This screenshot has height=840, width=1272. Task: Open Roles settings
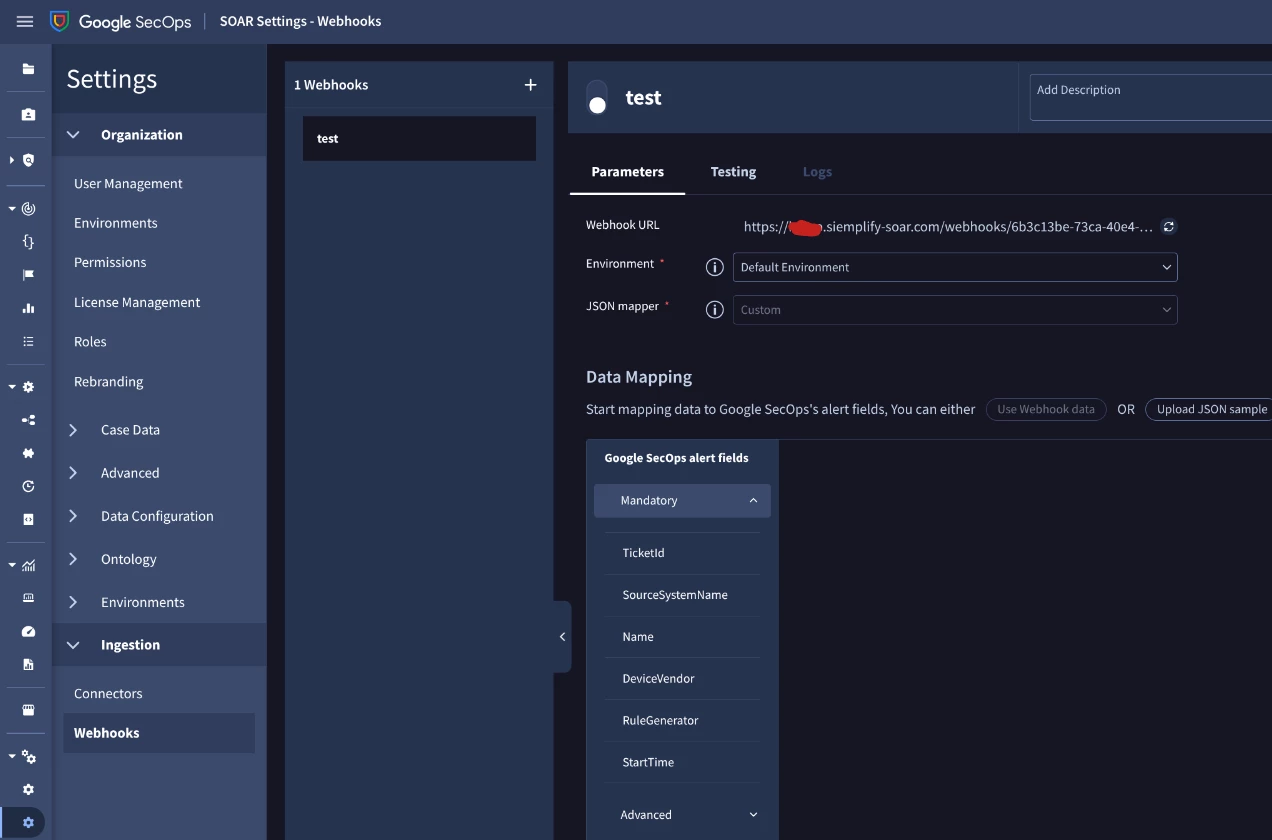[90, 341]
